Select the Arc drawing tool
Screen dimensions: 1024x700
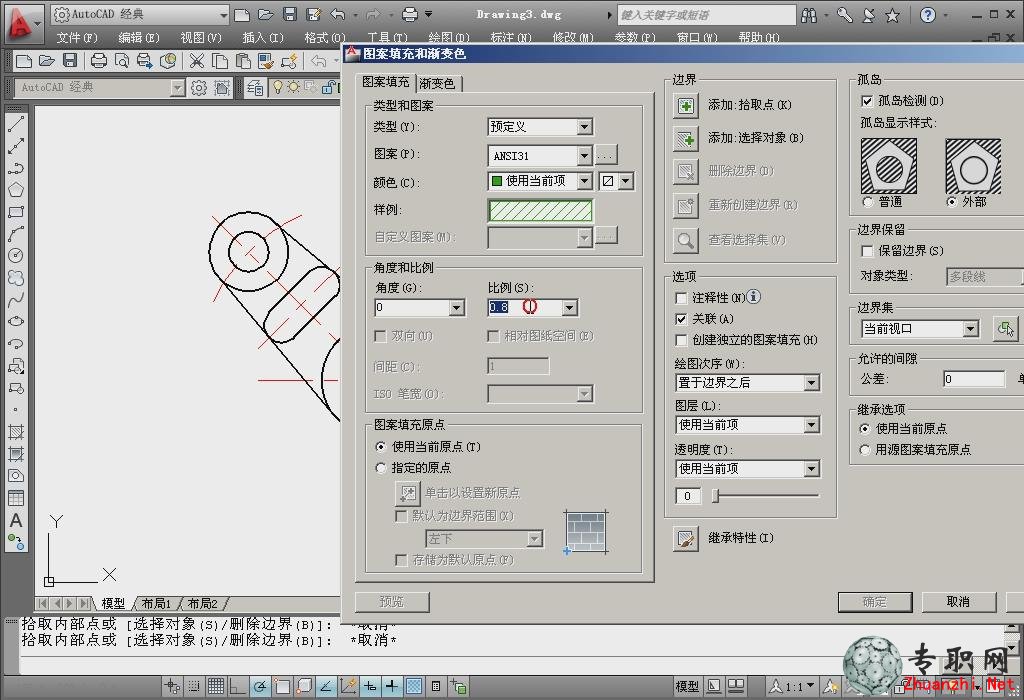click(x=16, y=233)
